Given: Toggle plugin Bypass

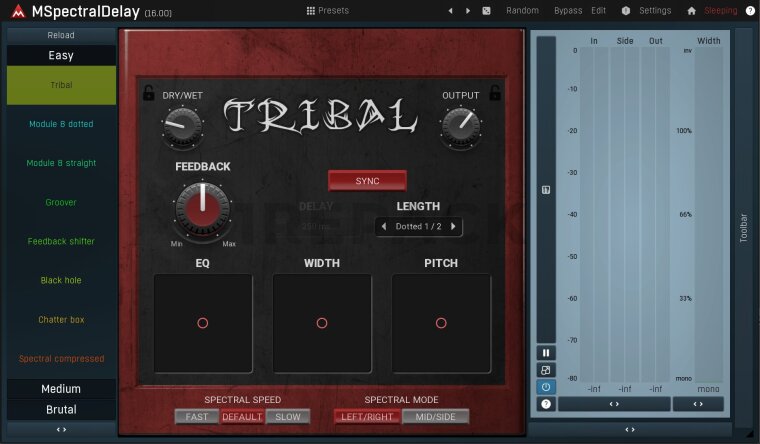Looking at the screenshot, I should (x=568, y=10).
